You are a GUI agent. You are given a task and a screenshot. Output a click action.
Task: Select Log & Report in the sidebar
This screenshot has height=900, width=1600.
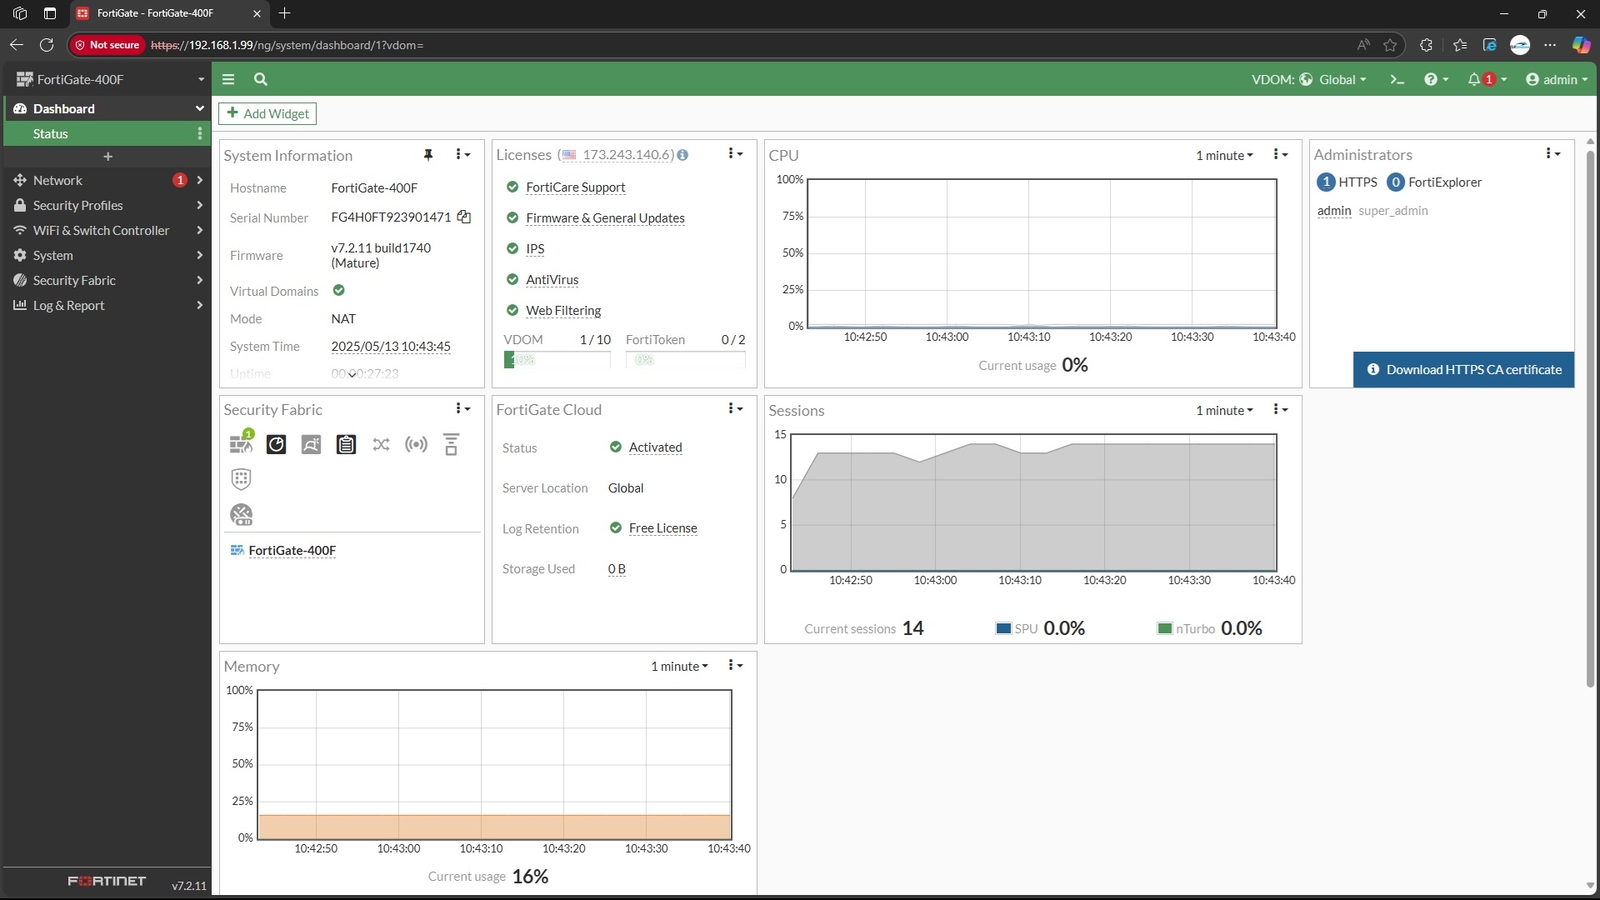[68, 306]
